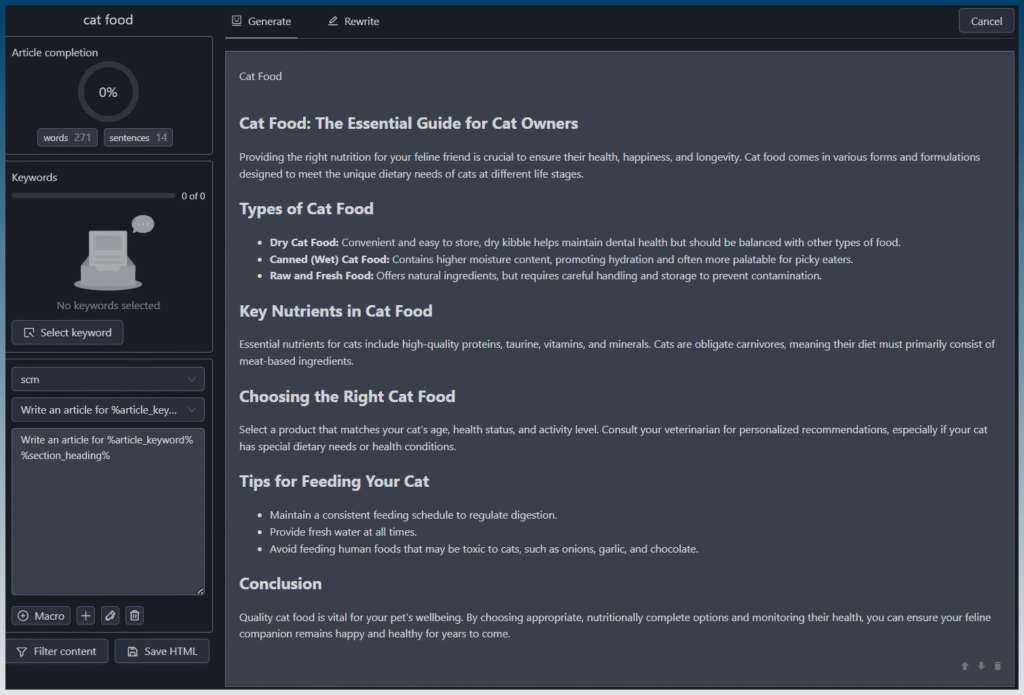Click the plus icon to add prompt
Image resolution: width=1024 pixels, height=695 pixels.
click(86, 616)
